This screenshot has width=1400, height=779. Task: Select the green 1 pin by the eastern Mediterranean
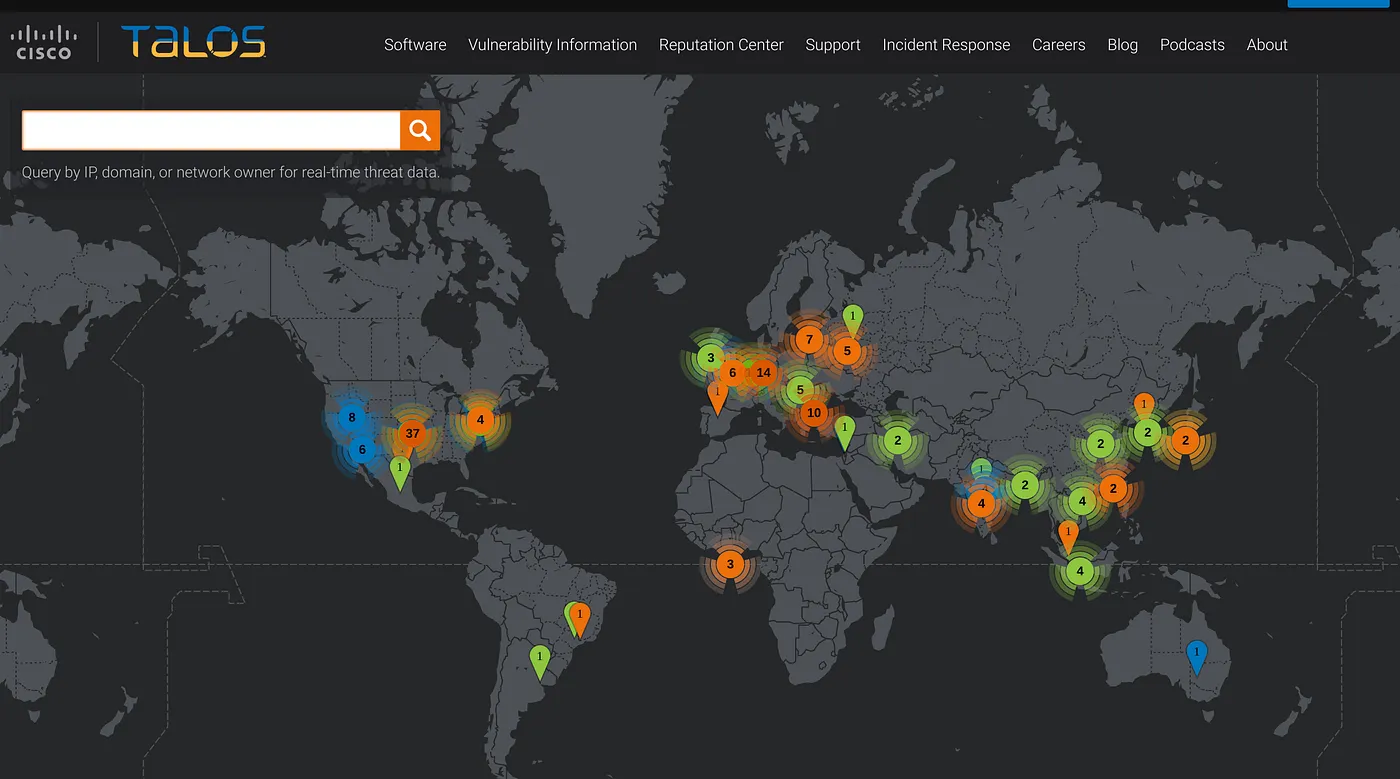[x=845, y=432]
